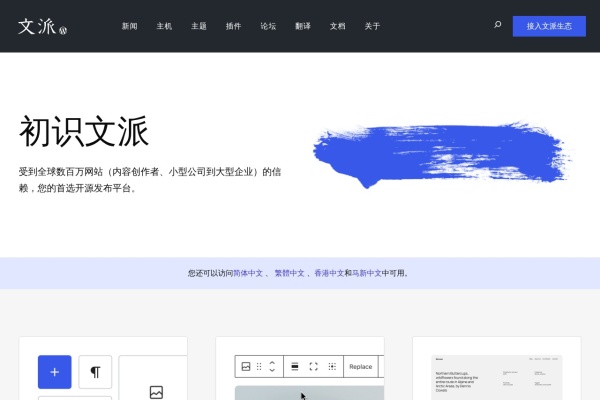Click the drag handle dots icon
The image size is (600, 400).
click(259, 366)
